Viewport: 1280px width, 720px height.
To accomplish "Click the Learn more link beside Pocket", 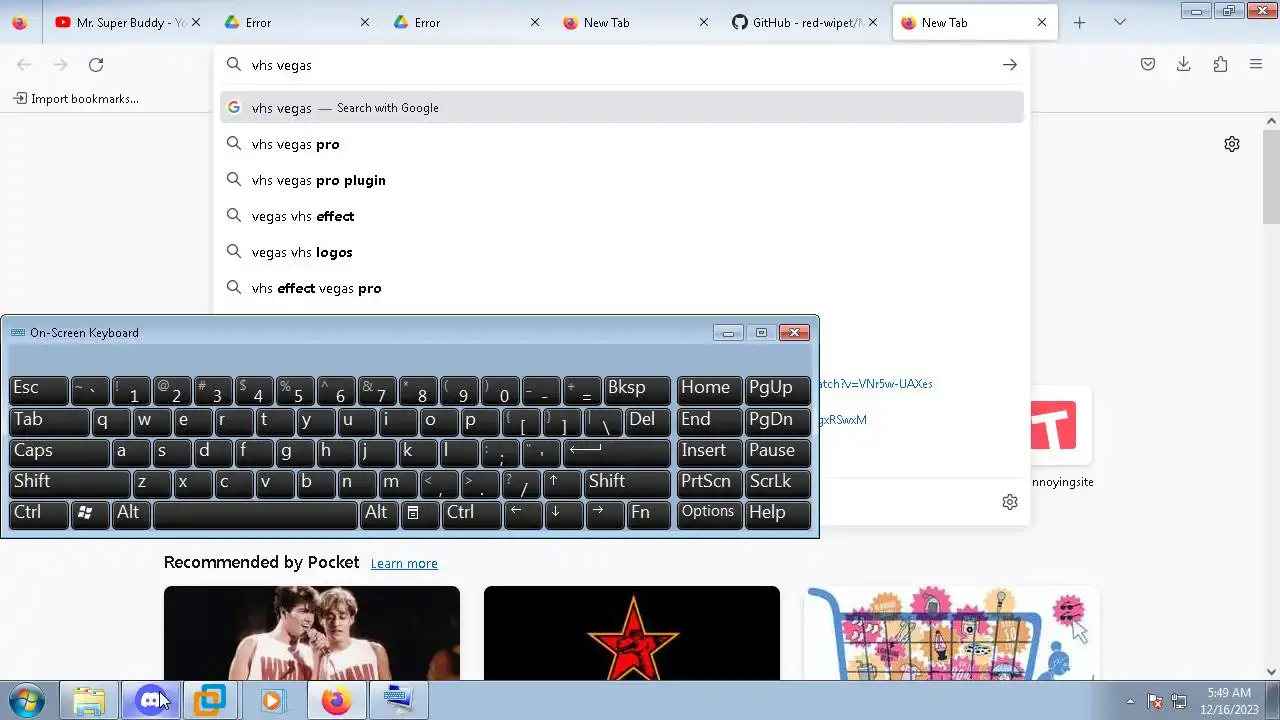I will click(x=404, y=564).
